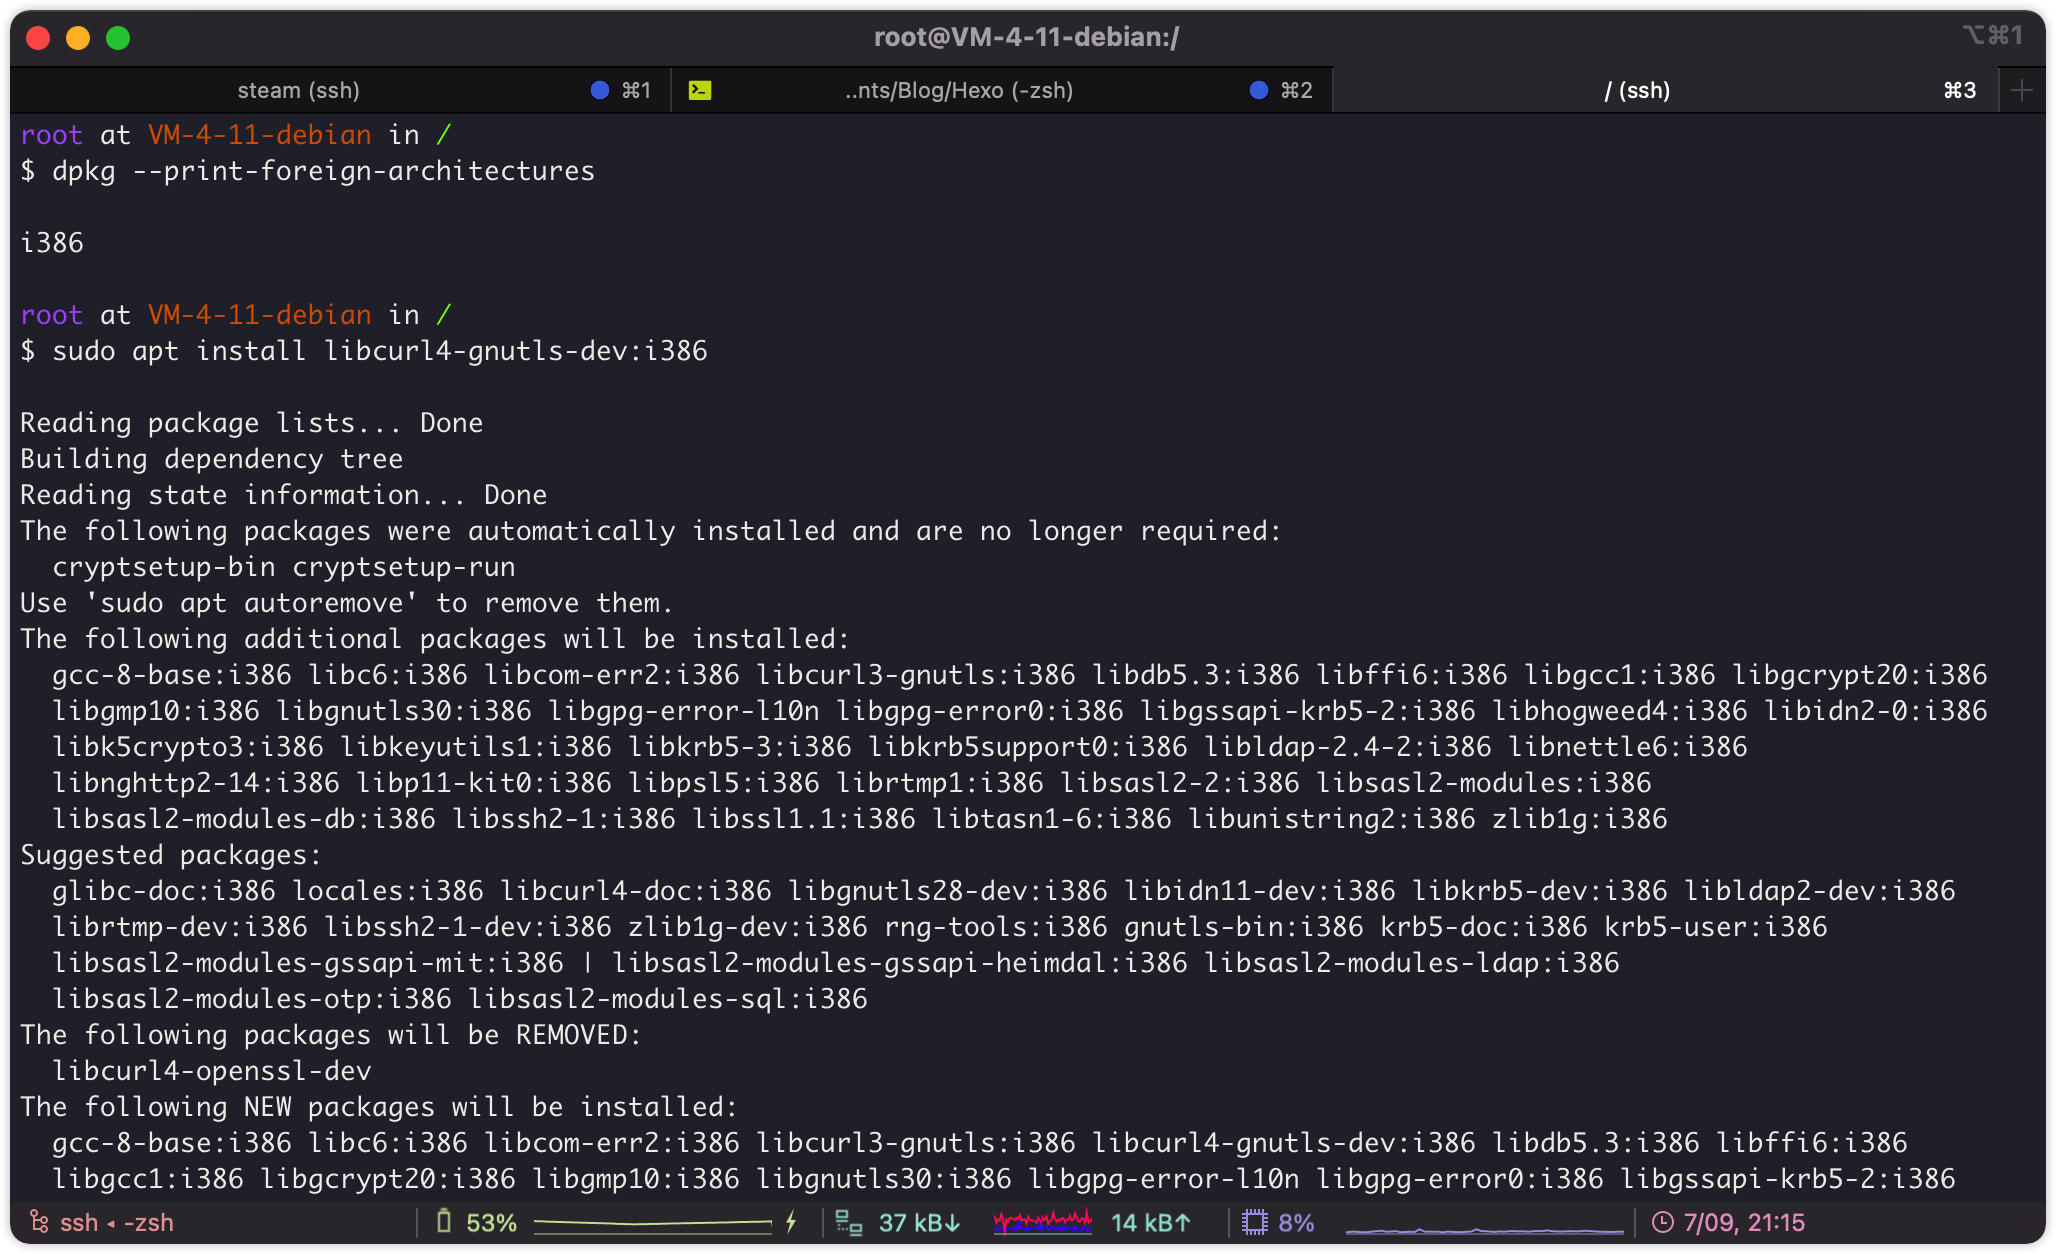Click the blue activity dot on Hexo tab
Viewport: 2056px width, 1254px height.
coord(1259,90)
